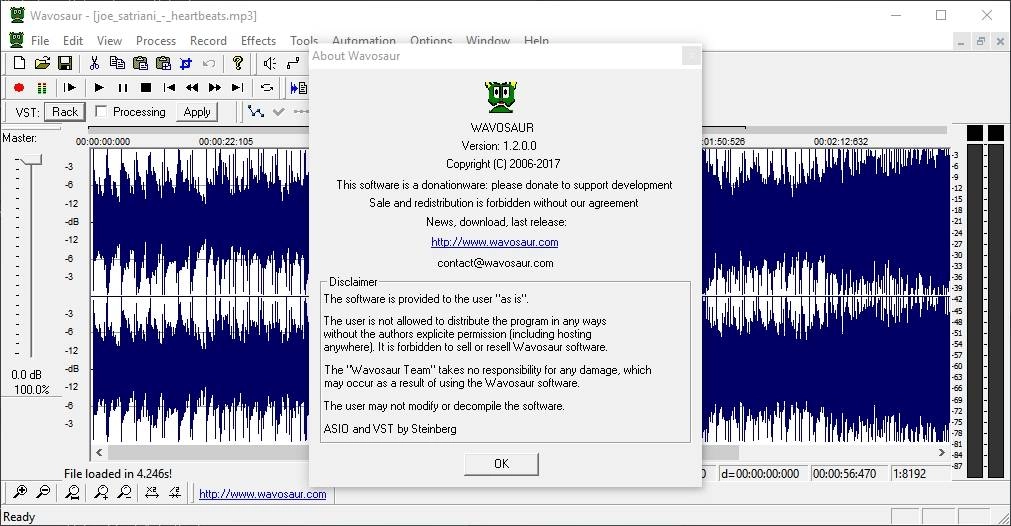This screenshot has height=526, width=1011.
Task: Click the blue arrow scroll-follow icon
Action: [298, 87]
